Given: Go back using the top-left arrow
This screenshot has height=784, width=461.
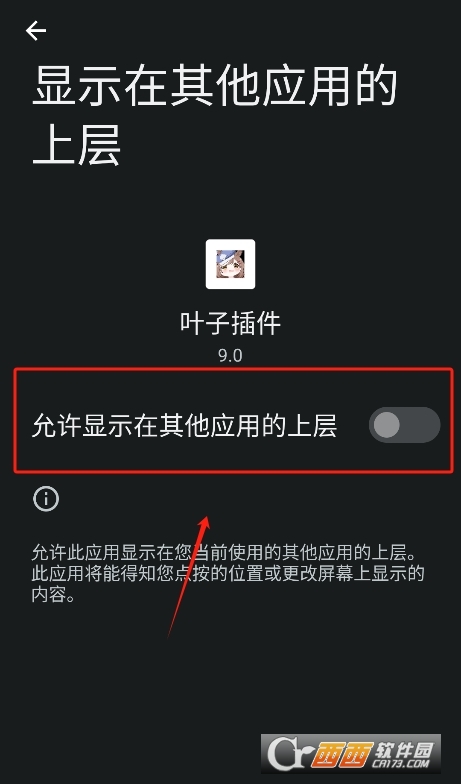Looking at the screenshot, I should [36, 31].
